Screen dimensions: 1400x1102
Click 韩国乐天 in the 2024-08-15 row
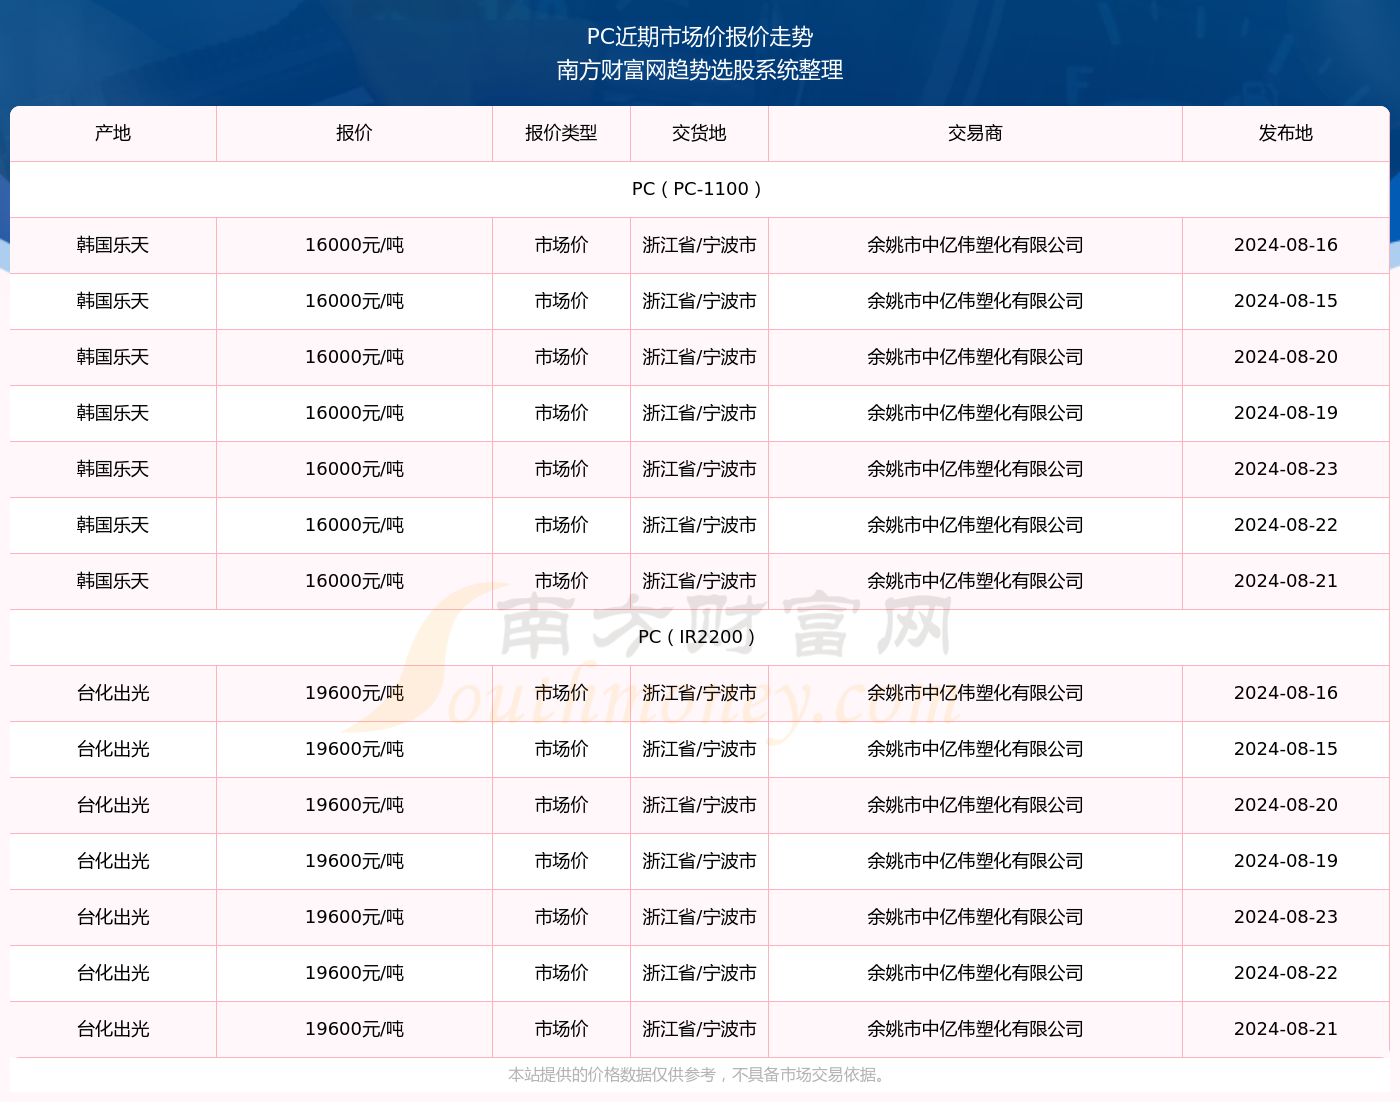pyautogui.click(x=113, y=301)
